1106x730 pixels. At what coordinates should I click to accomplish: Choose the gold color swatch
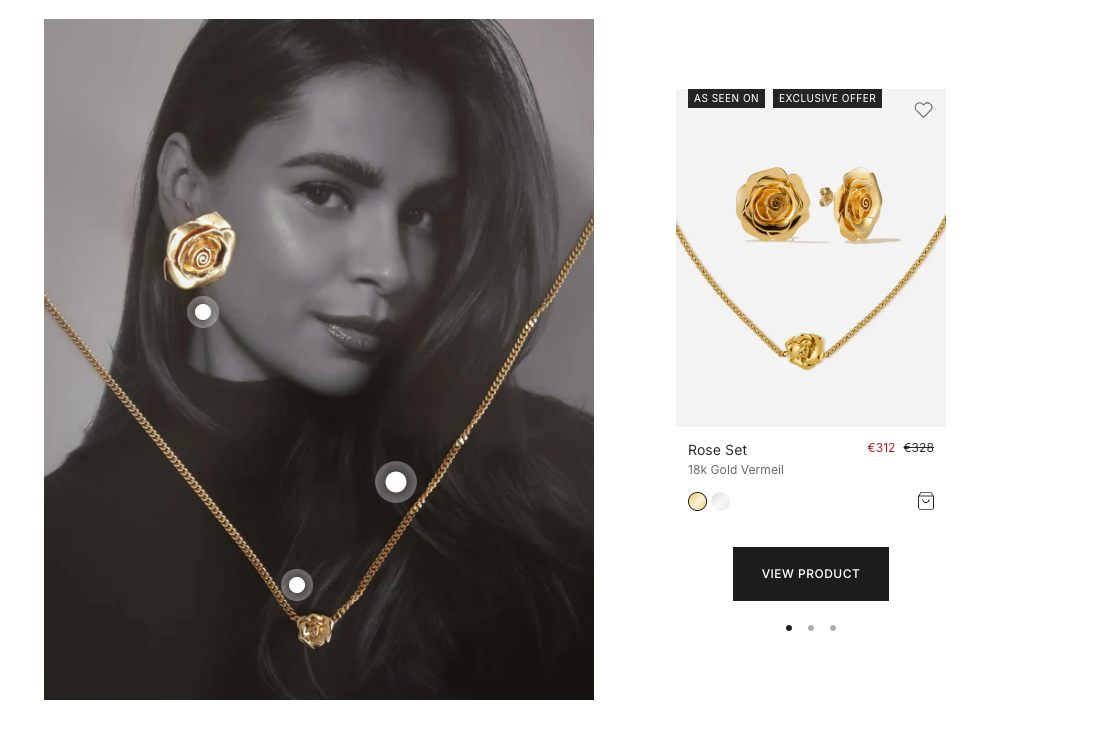697,501
